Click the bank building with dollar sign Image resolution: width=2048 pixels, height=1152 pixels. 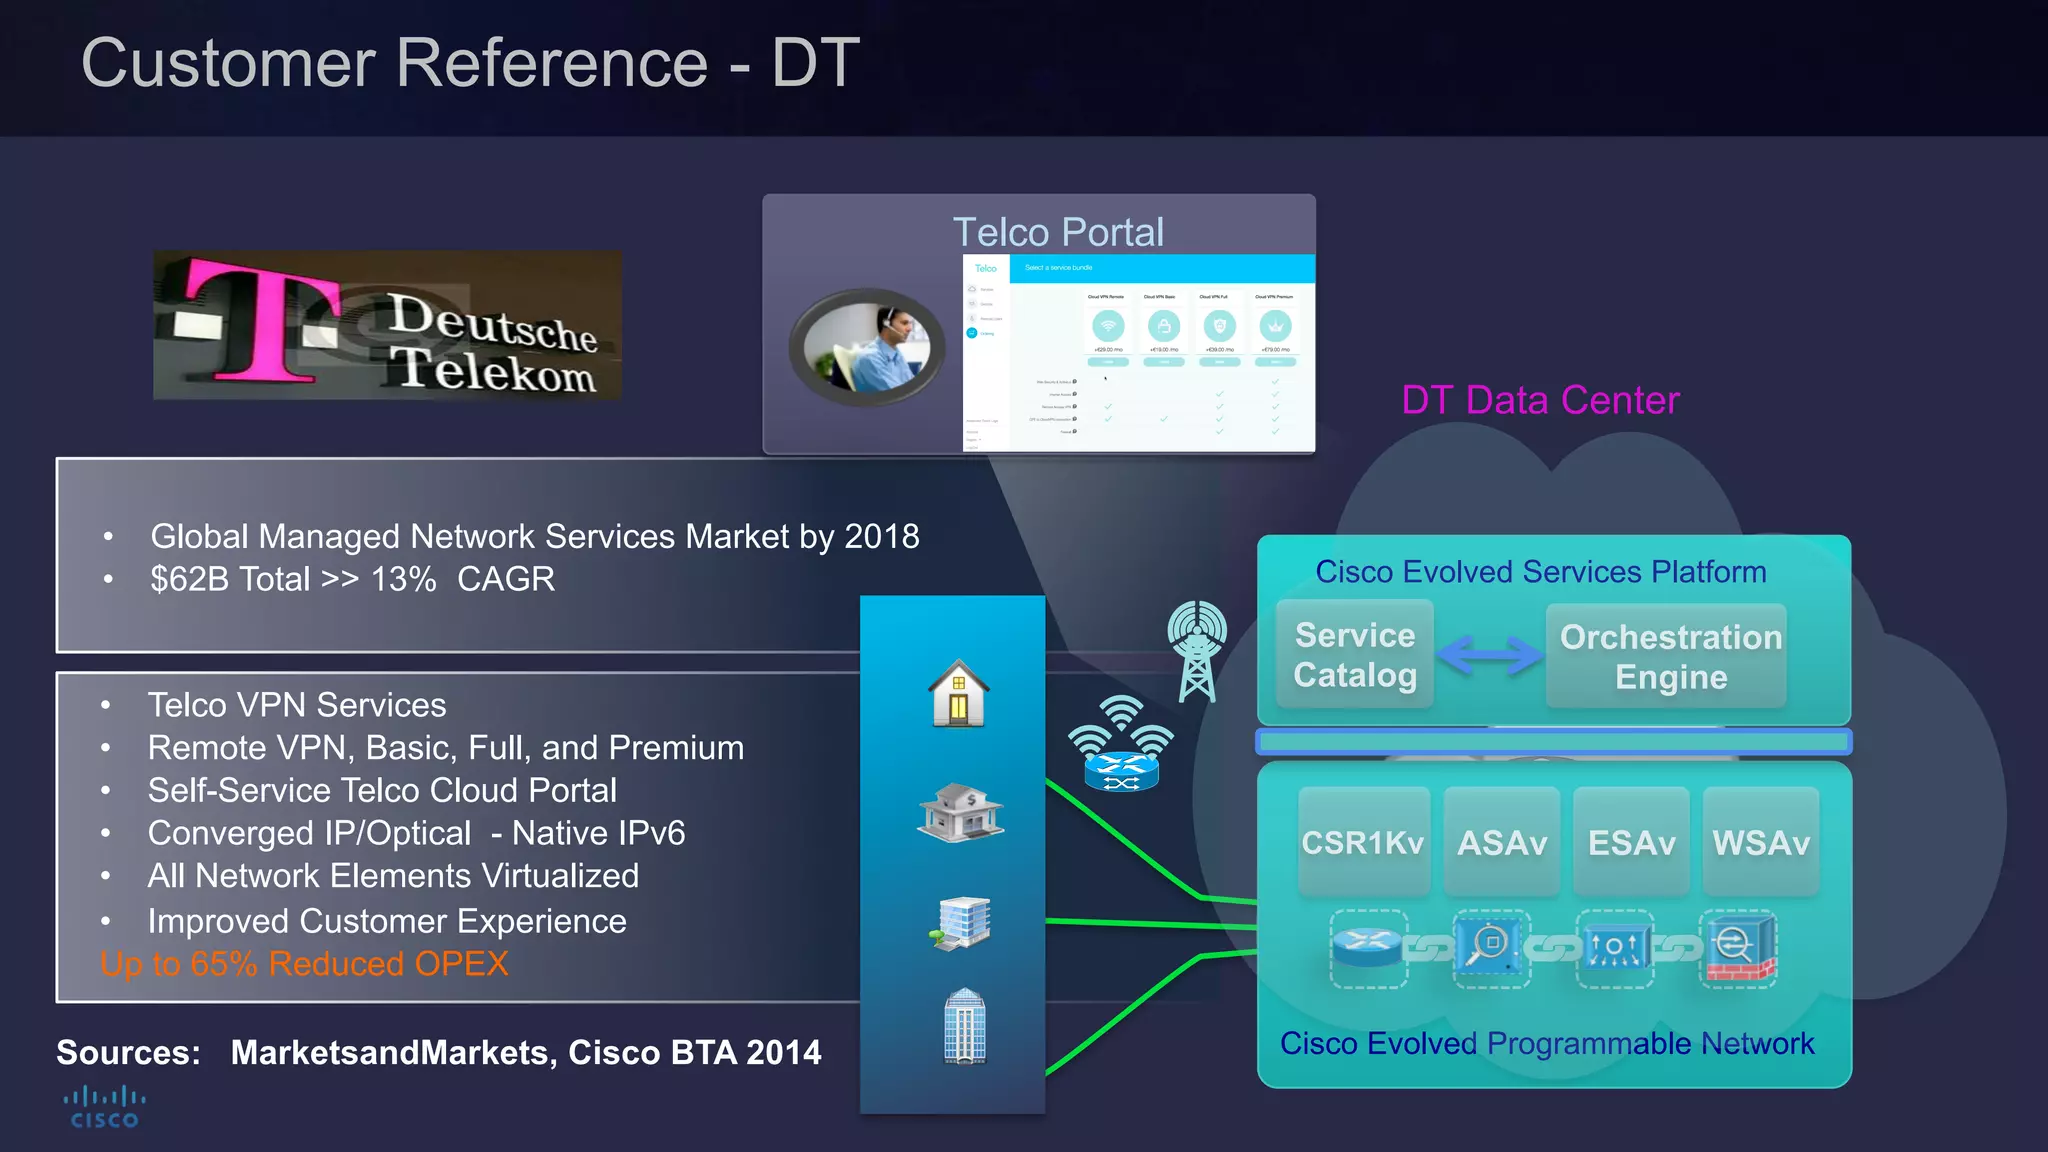[960, 812]
